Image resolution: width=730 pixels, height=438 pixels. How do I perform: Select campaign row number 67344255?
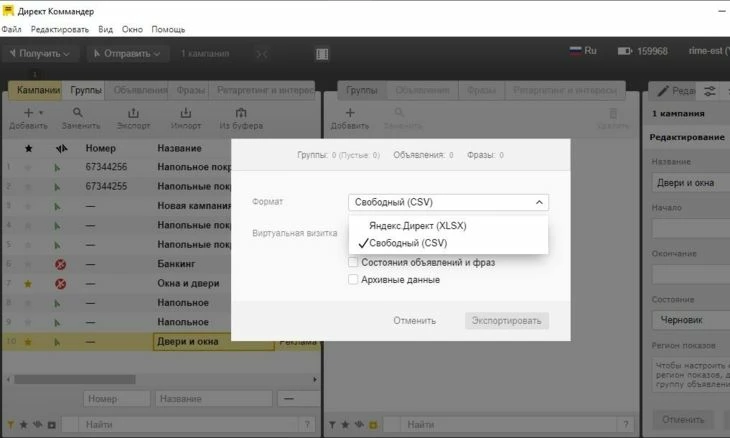[x=106, y=186]
